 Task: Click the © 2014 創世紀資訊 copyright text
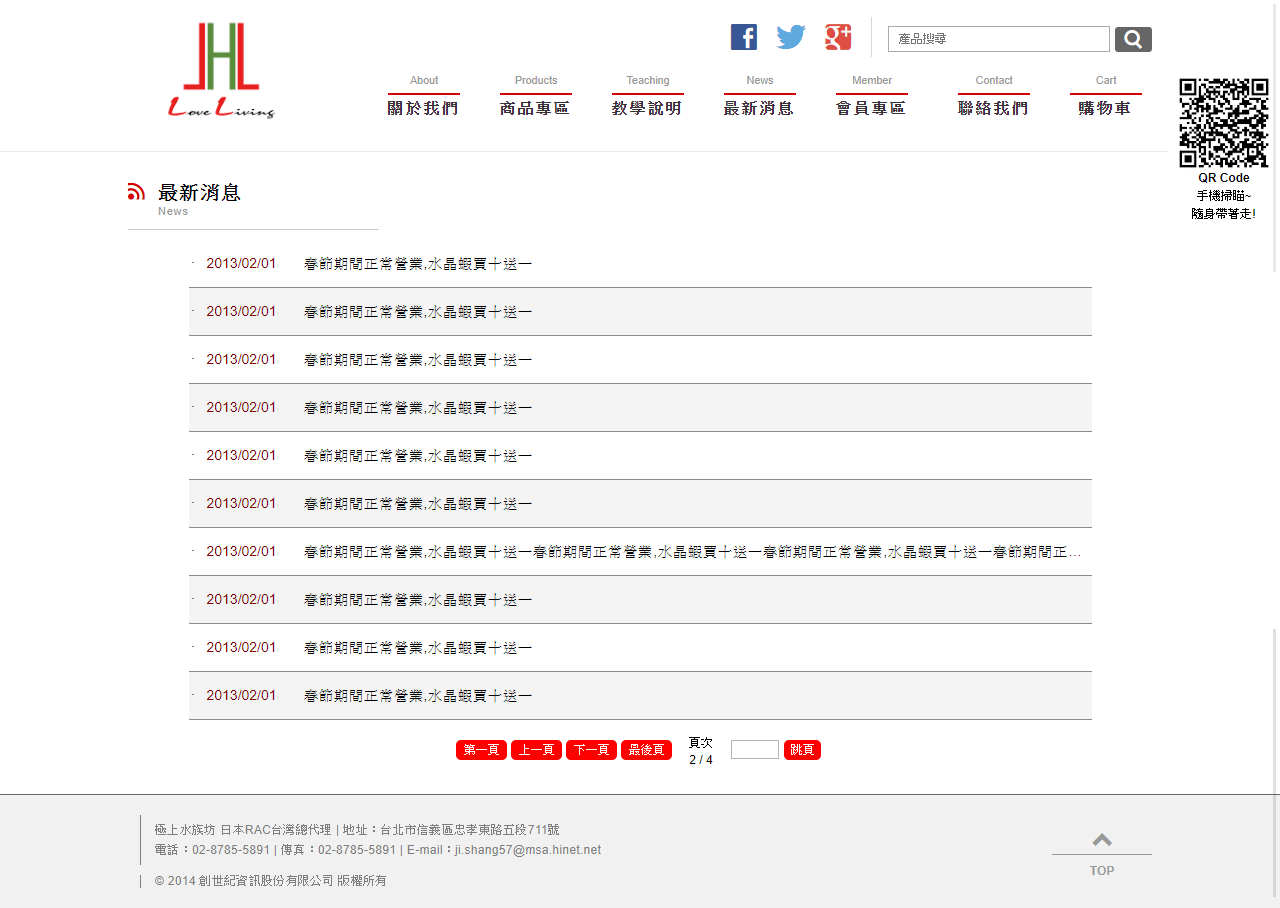[x=270, y=881]
